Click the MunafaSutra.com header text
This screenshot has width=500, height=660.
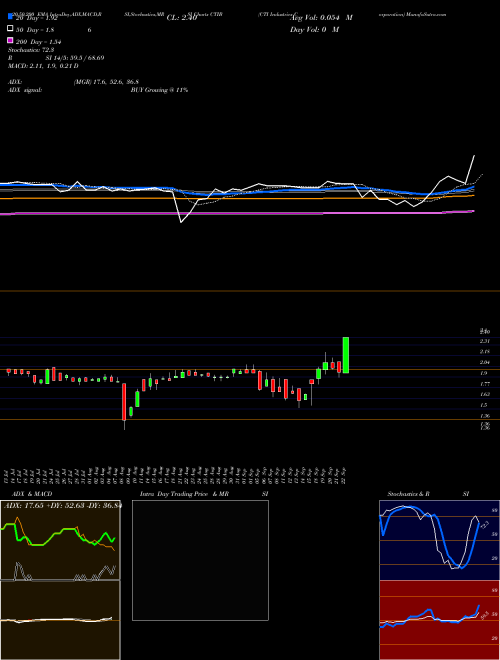[x=425, y=14]
